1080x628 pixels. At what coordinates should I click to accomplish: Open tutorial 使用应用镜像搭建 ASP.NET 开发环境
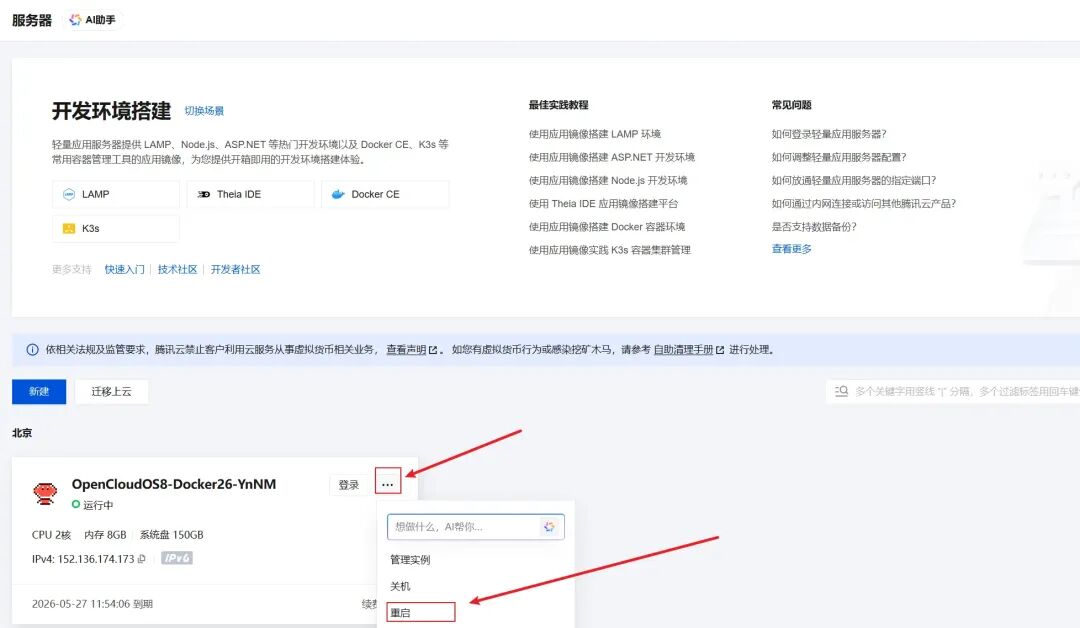pos(612,157)
